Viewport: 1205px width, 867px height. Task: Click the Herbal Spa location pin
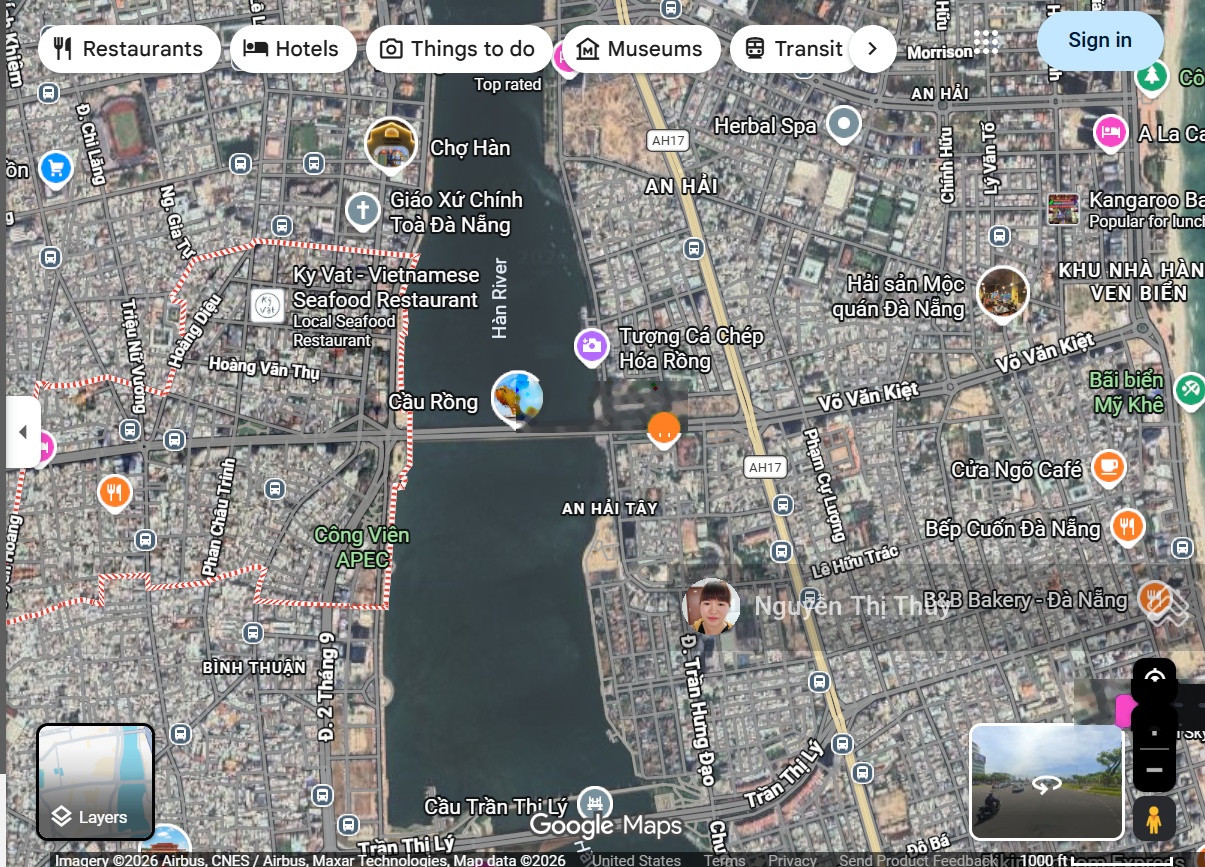pos(845,124)
